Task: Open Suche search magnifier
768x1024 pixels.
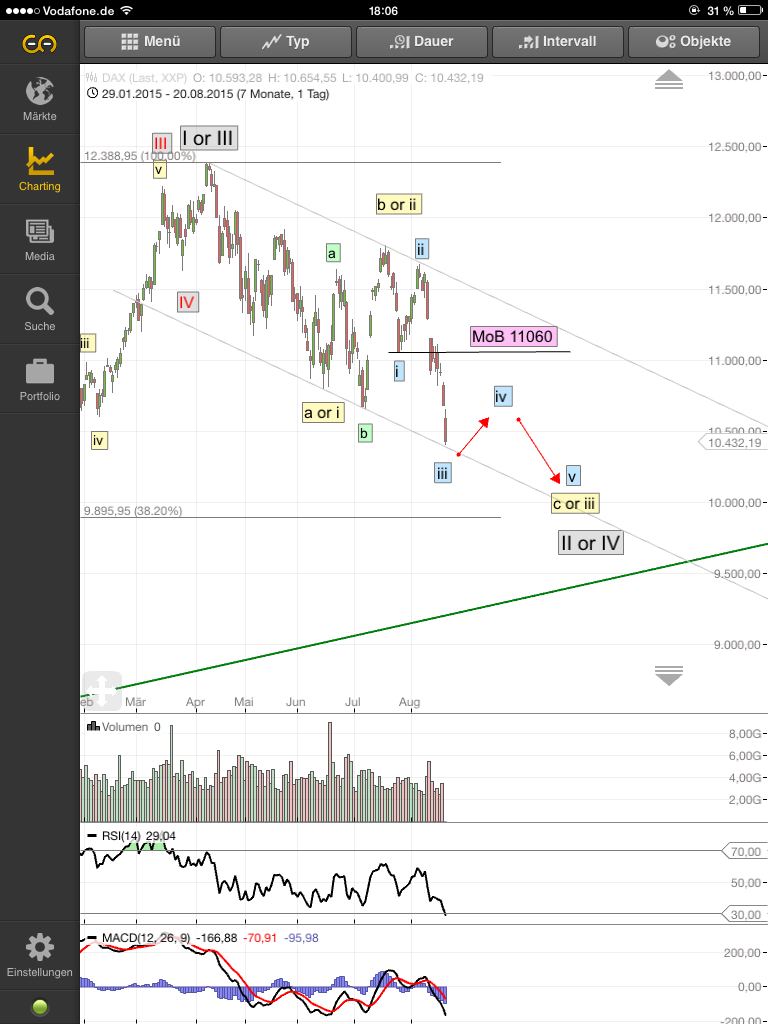Action: pyautogui.click(x=40, y=310)
